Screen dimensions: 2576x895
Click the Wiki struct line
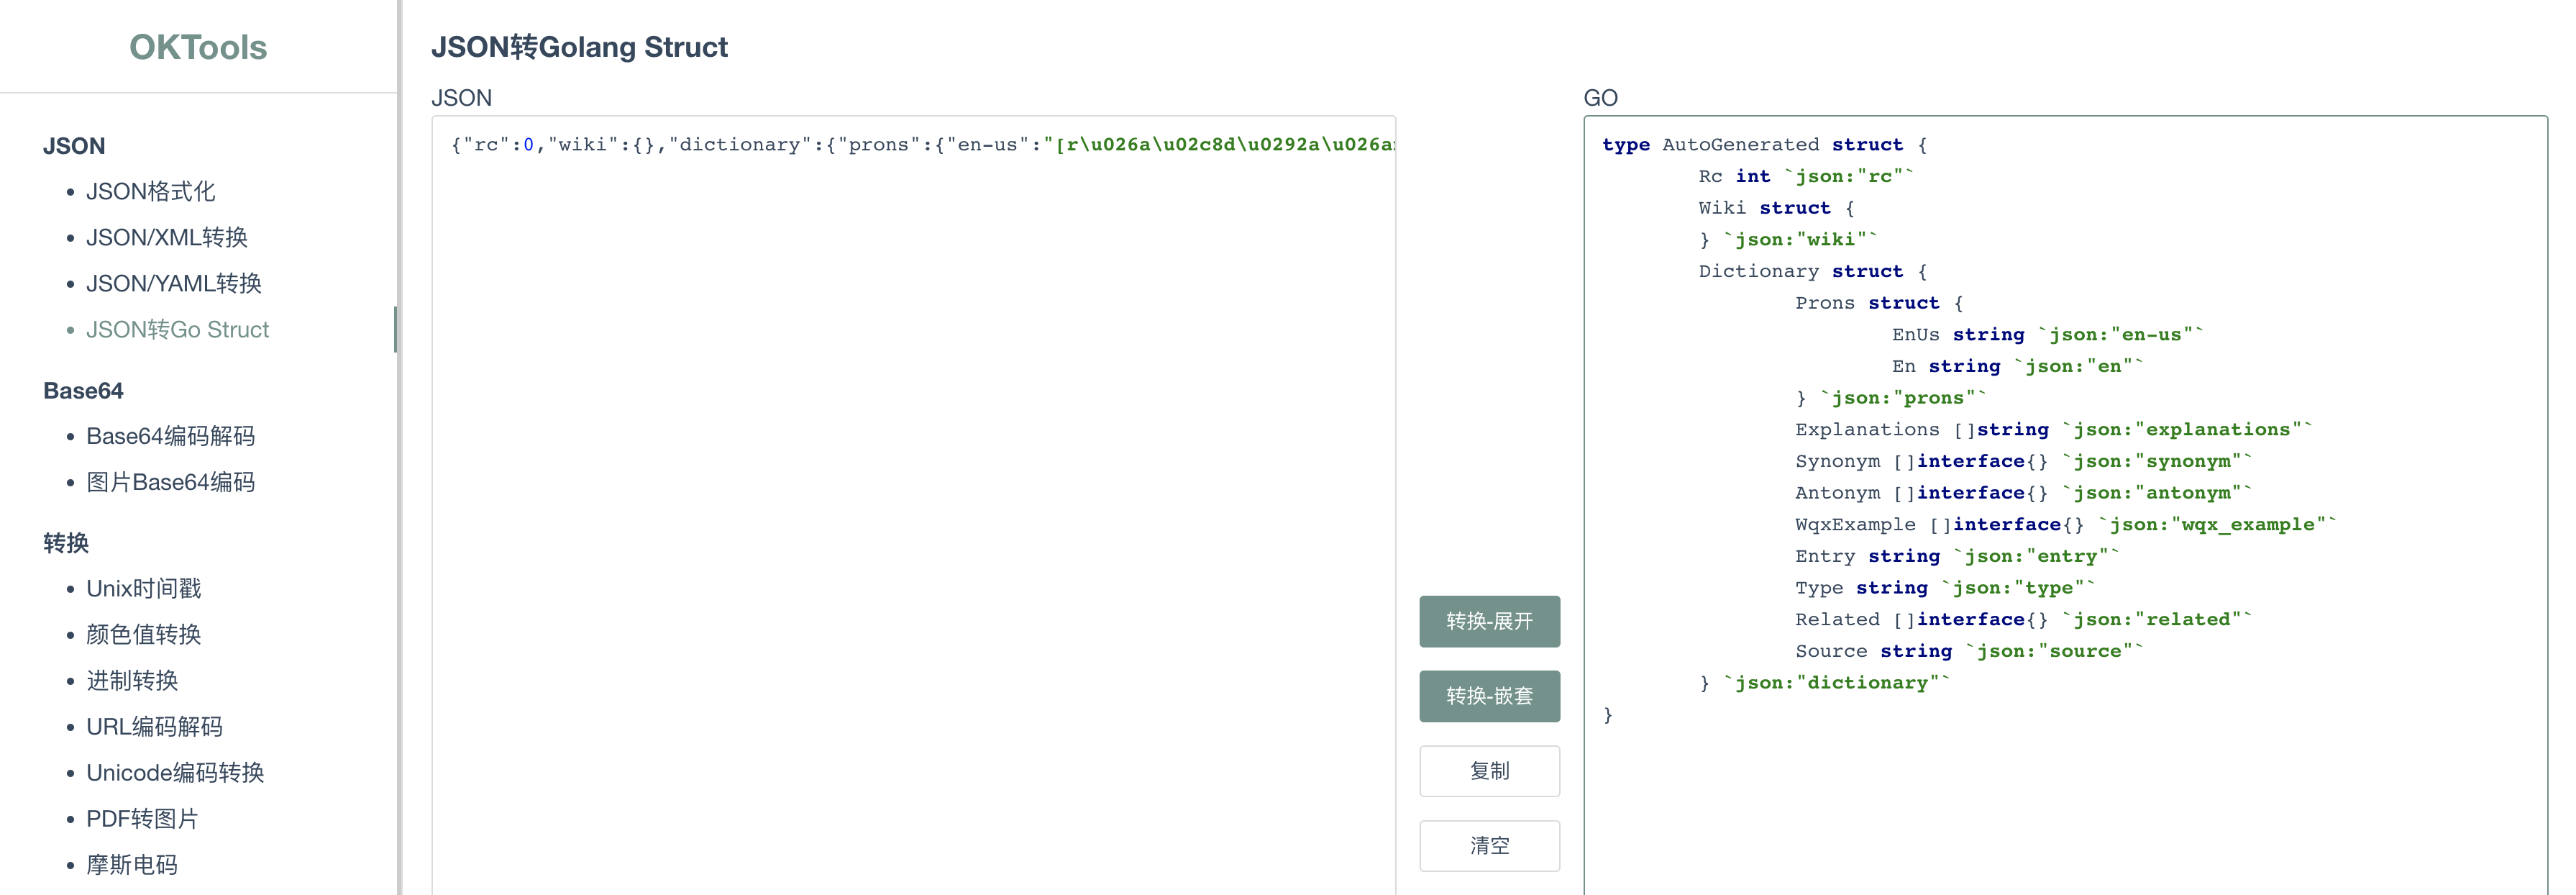coord(1777,208)
